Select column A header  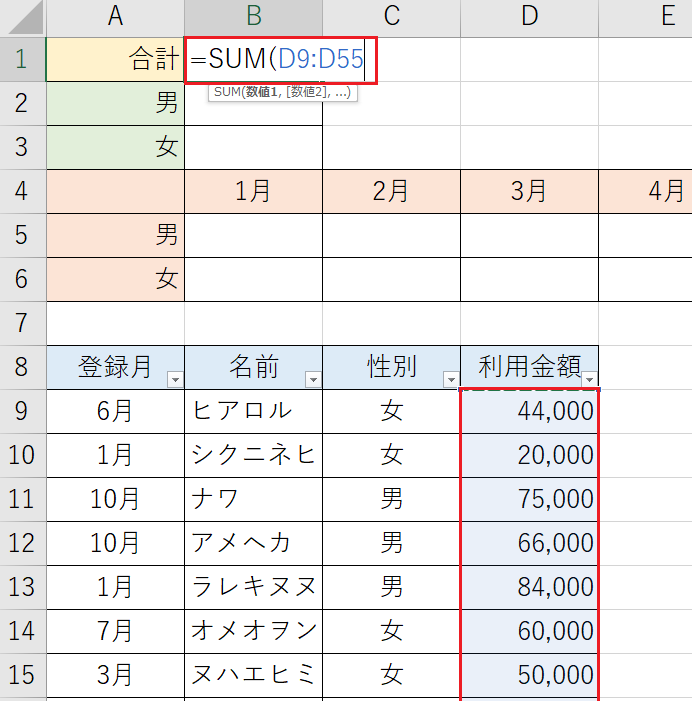tap(115, 18)
